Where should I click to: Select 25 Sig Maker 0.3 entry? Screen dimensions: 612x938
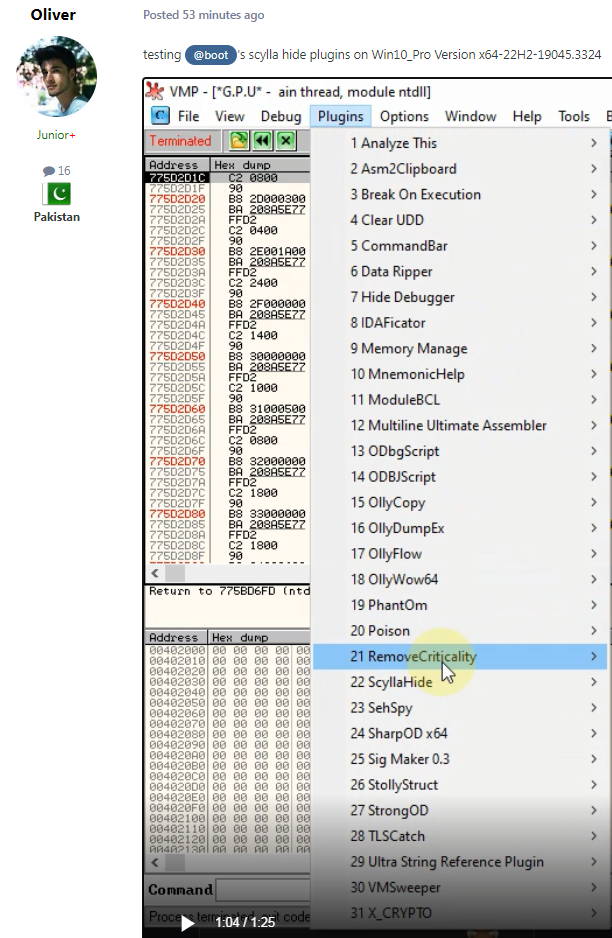460,760
